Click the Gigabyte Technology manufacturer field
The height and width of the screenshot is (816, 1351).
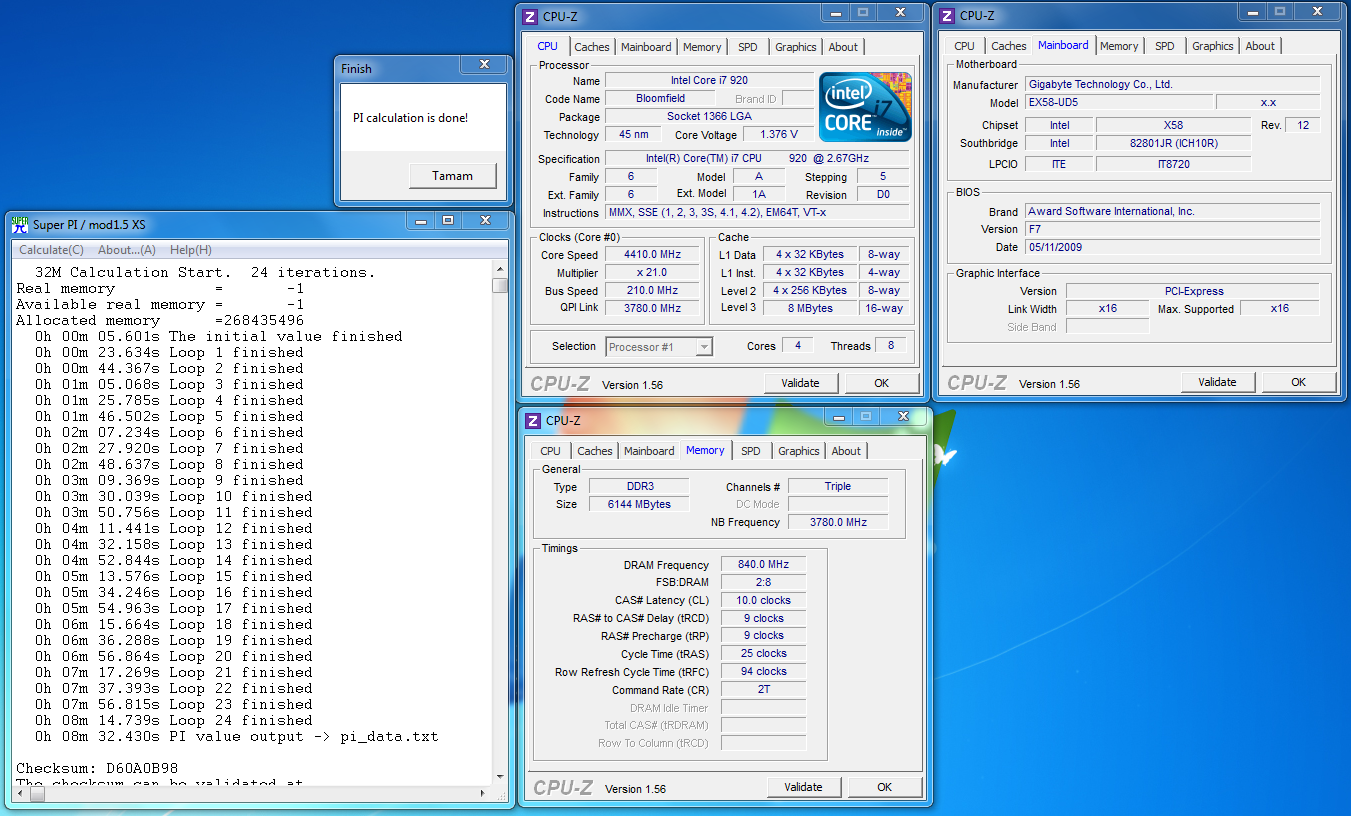pyautogui.click(x=1172, y=85)
